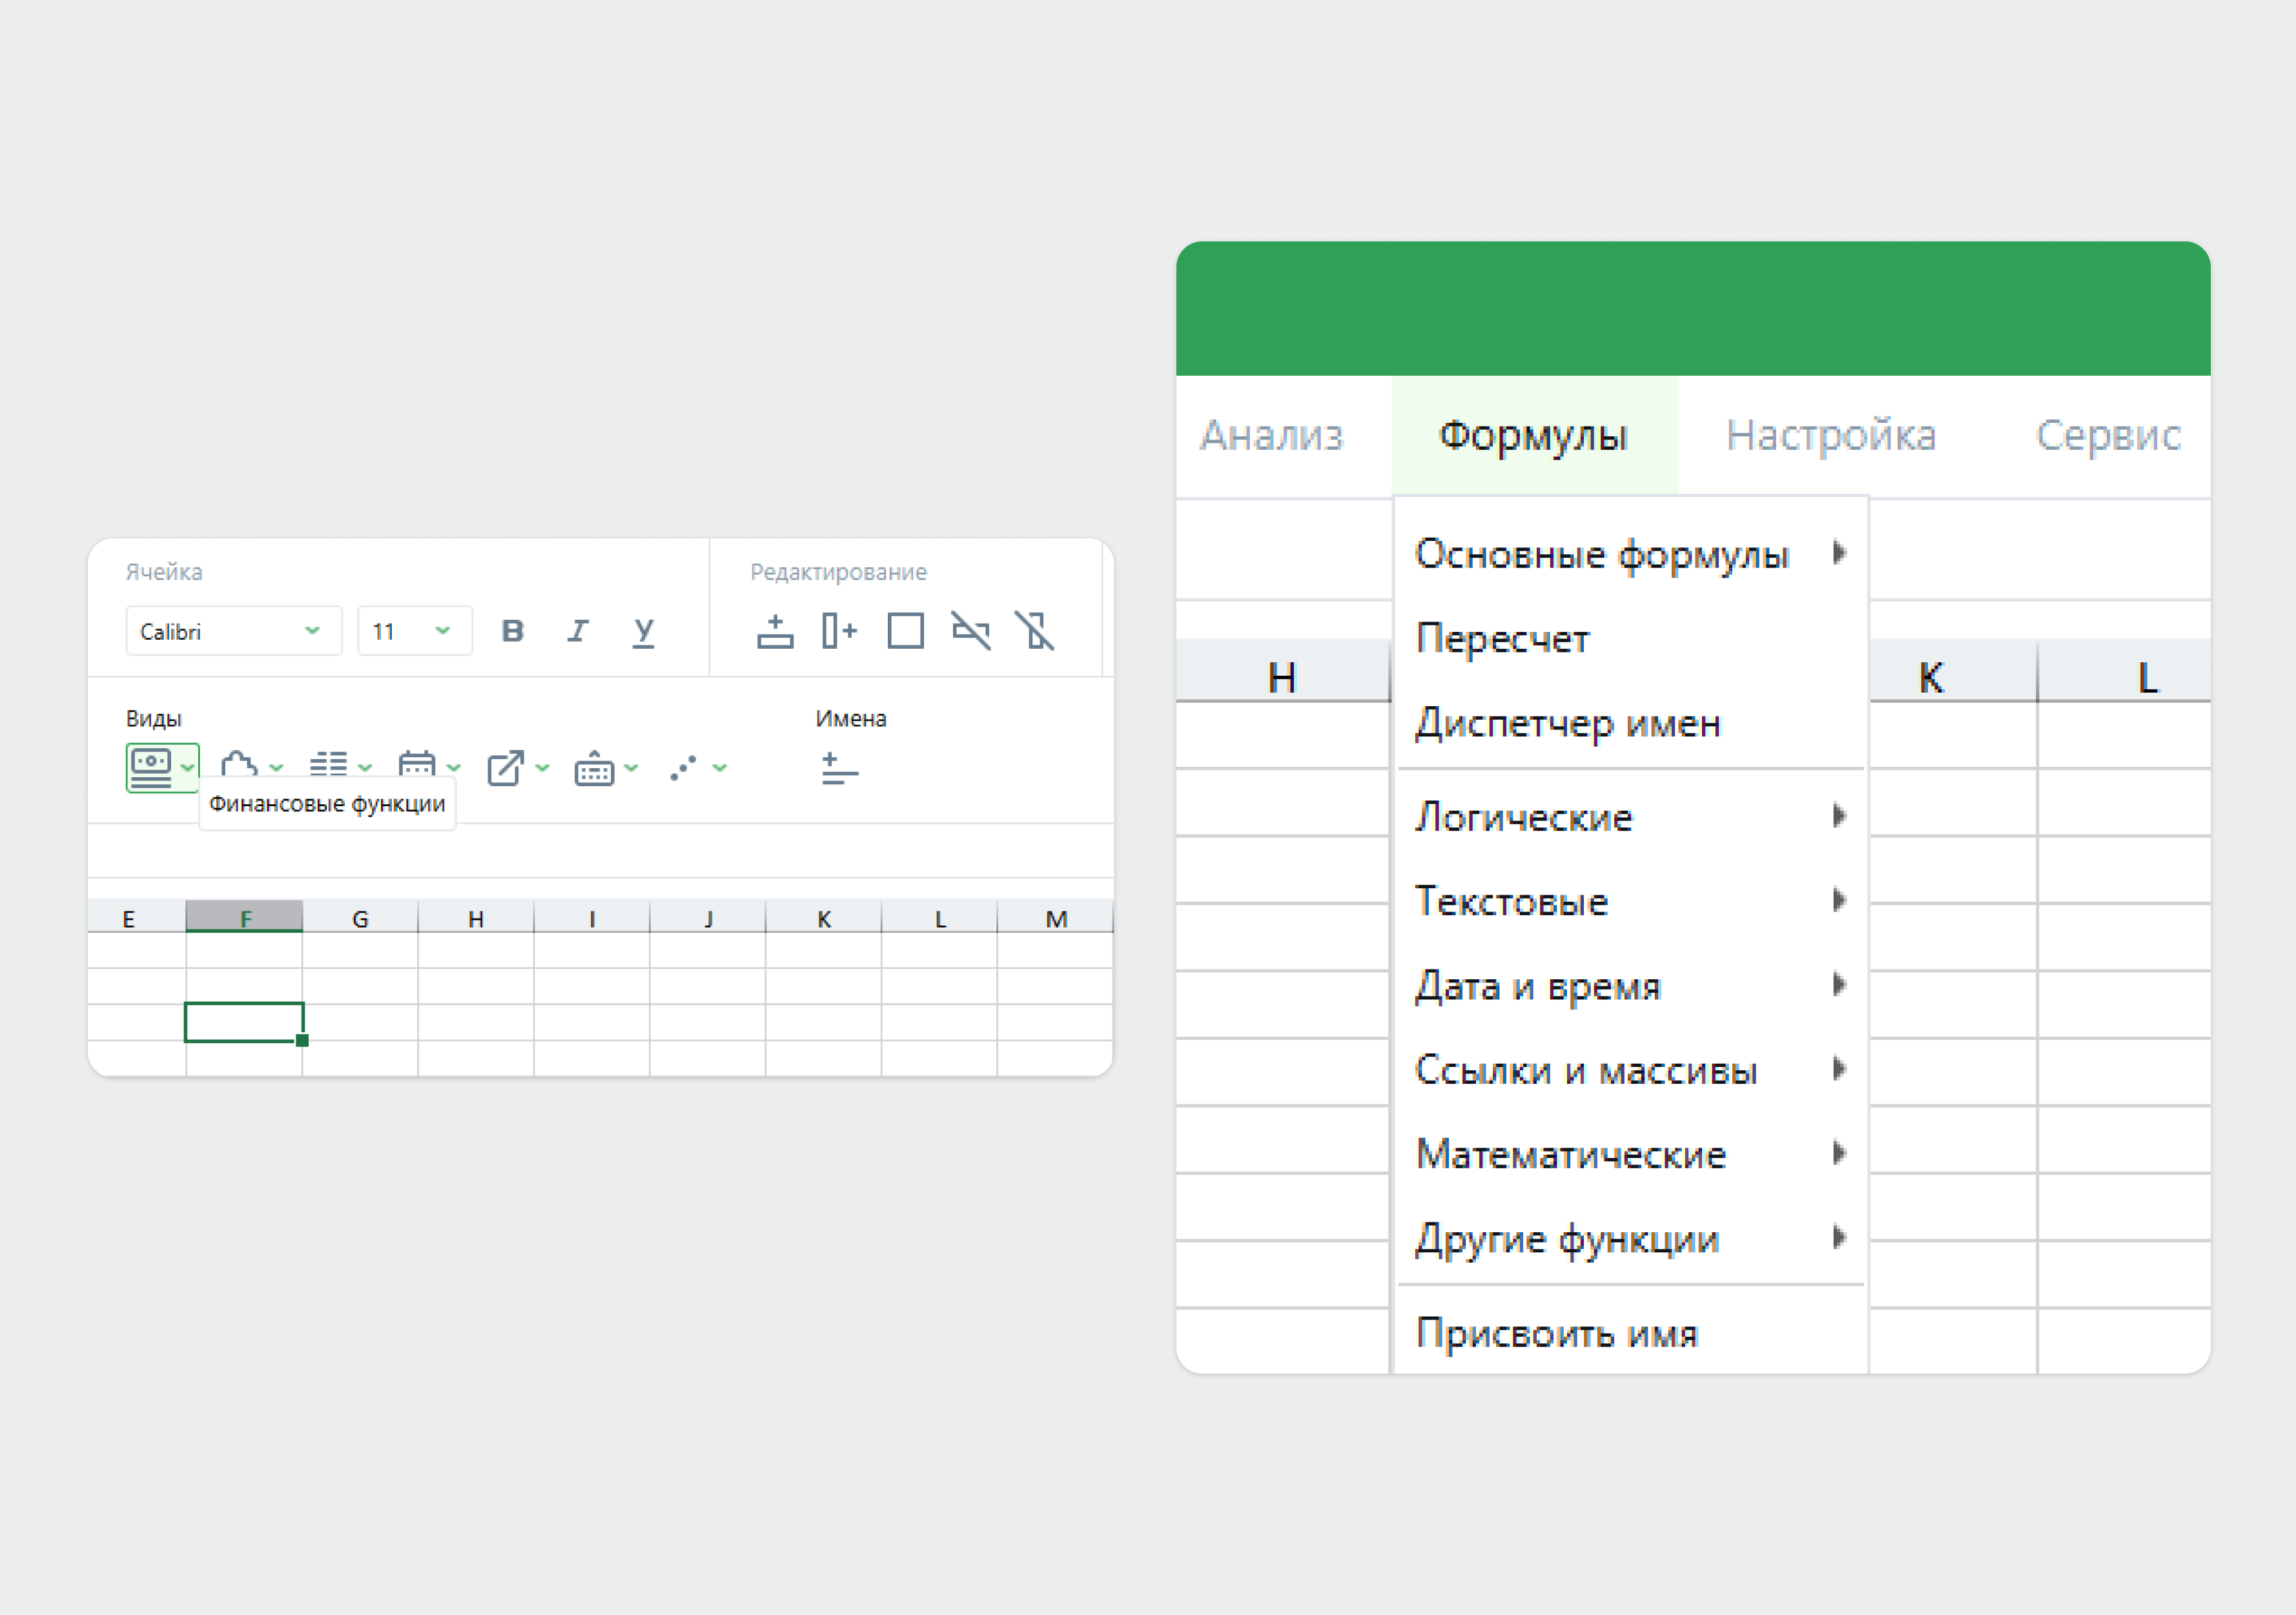This screenshot has width=2296, height=1615.
Task: Open the Calibri font dropdown
Action: coord(234,631)
